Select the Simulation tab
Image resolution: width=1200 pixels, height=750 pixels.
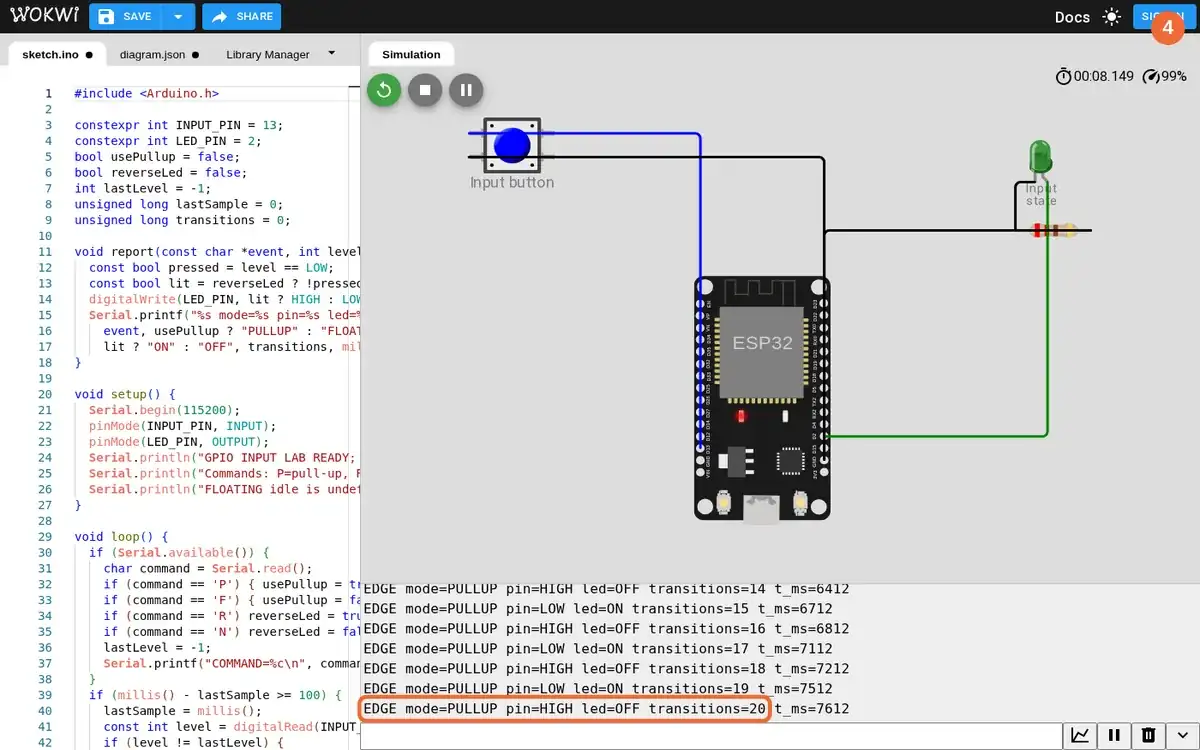click(411, 55)
